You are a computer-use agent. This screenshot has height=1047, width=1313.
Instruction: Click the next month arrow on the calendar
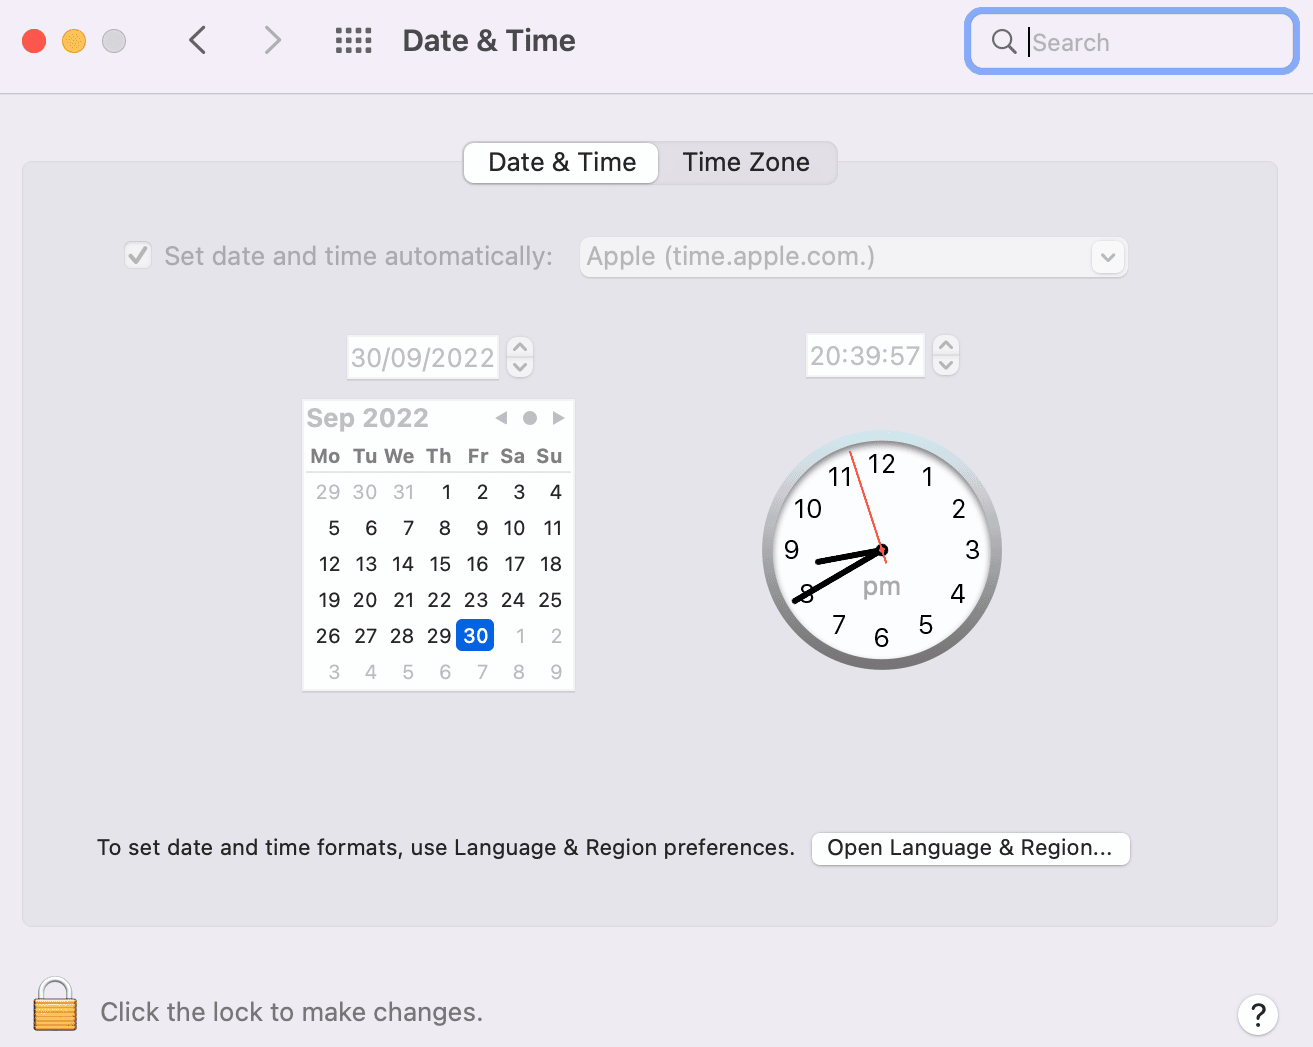559,417
